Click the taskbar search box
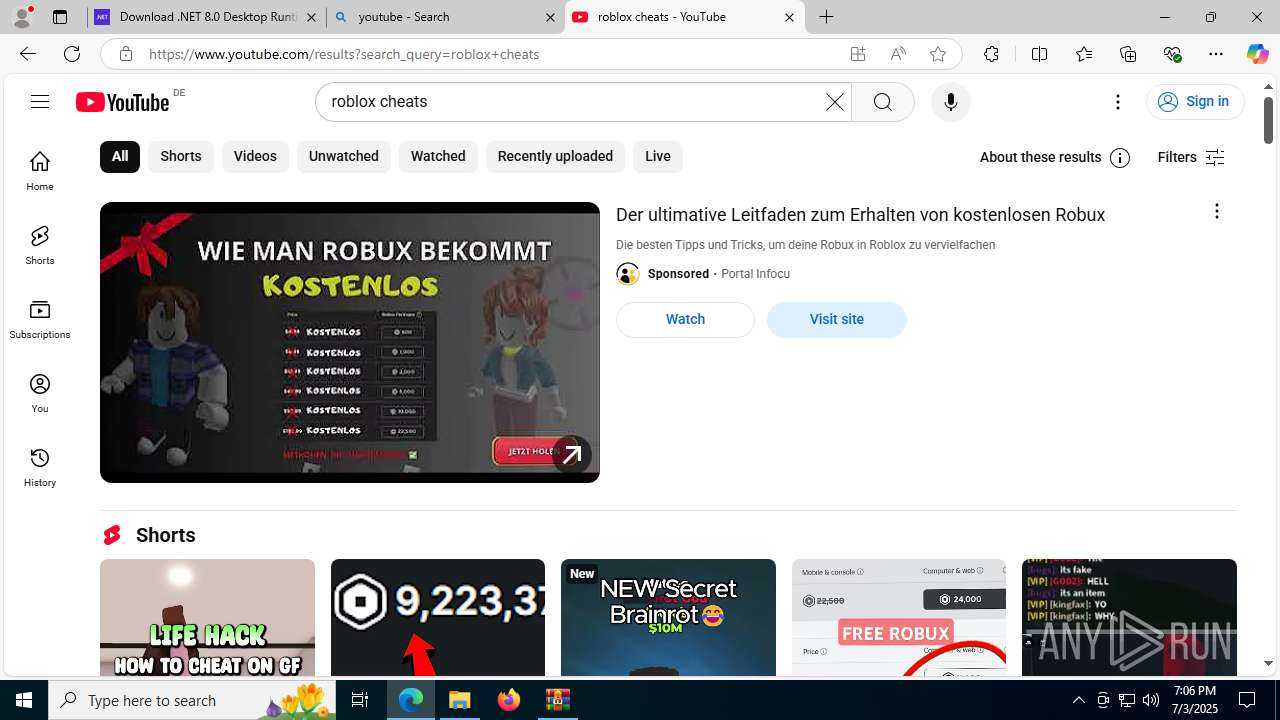Viewport: 1280px width, 720px height. point(192,700)
